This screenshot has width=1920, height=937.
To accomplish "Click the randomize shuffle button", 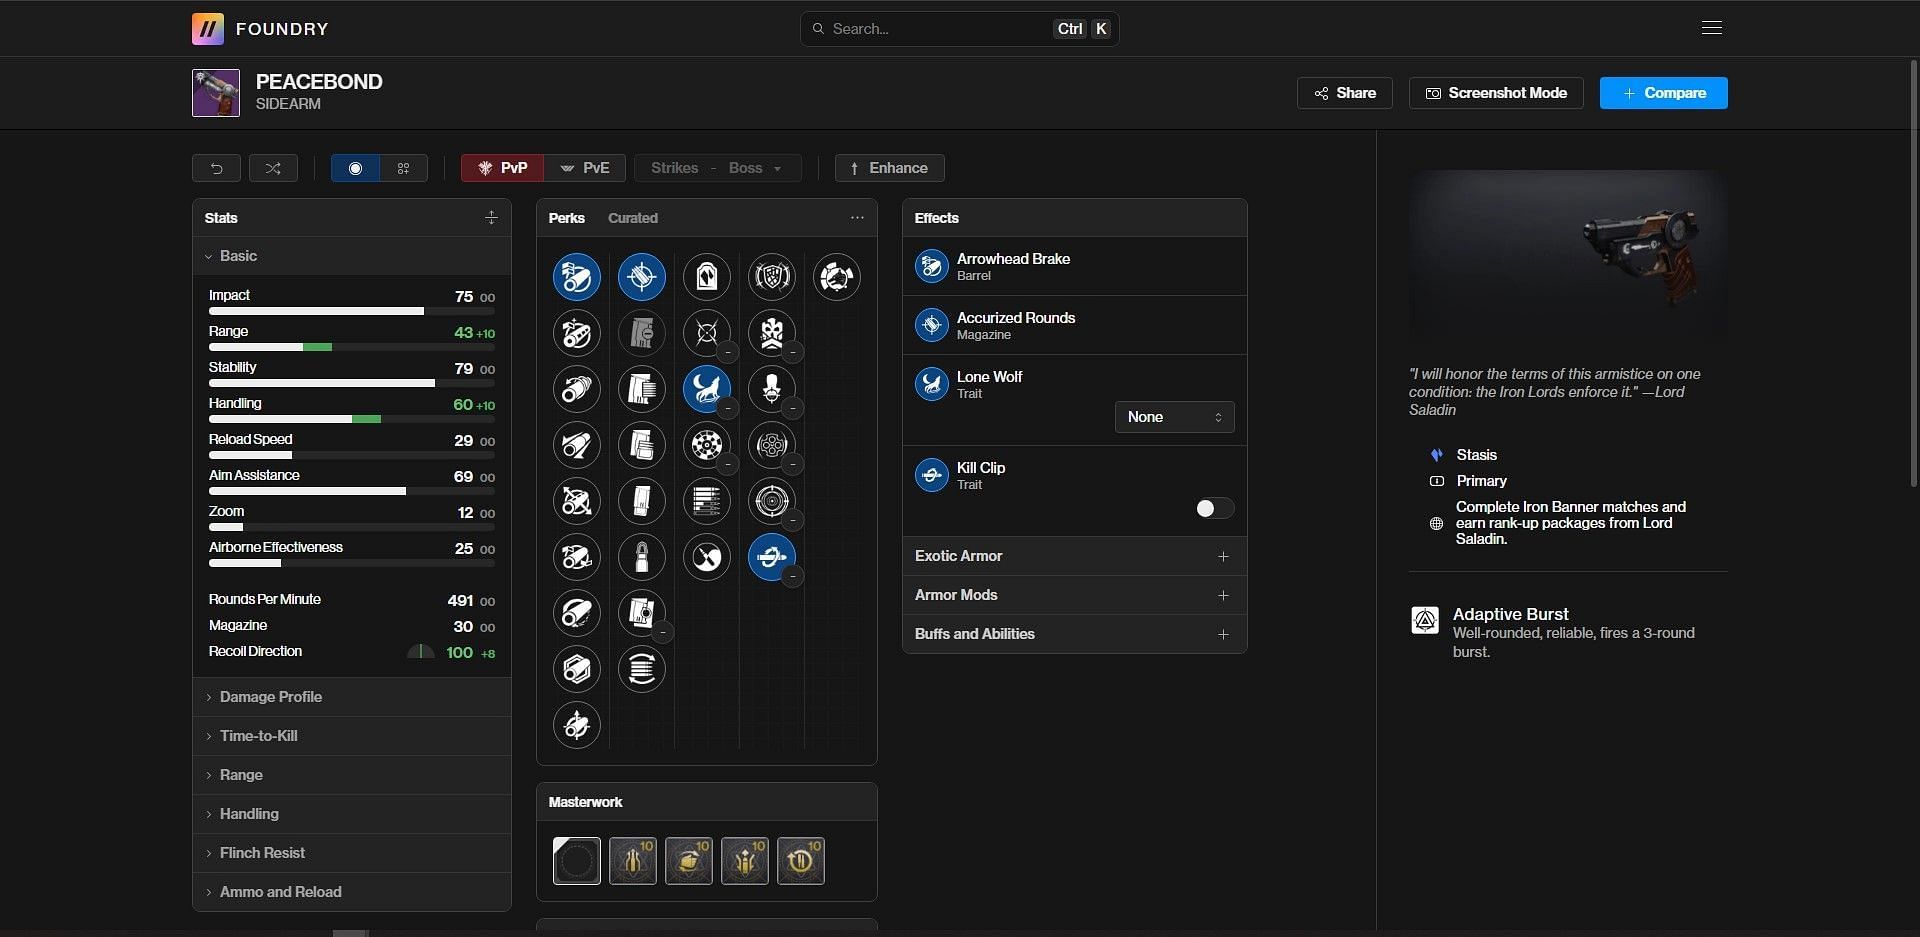I will click(273, 168).
